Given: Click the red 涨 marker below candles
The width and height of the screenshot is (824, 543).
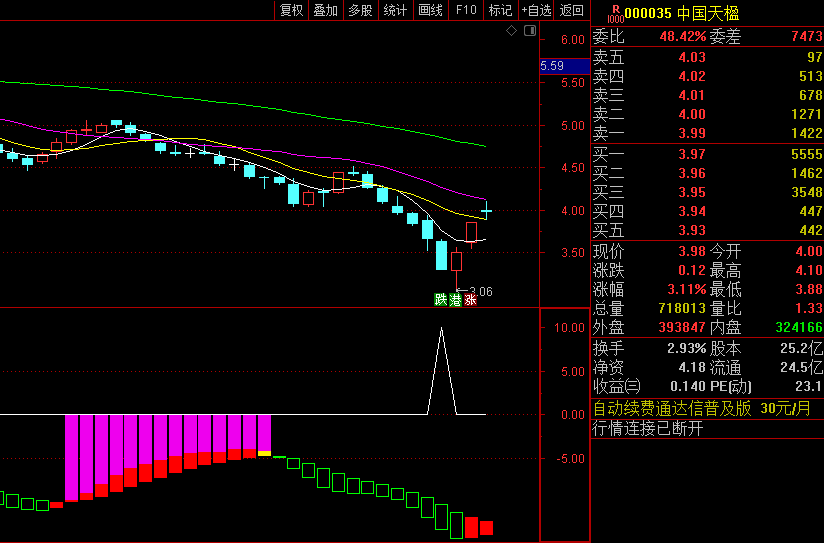Looking at the screenshot, I should click(x=470, y=300).
